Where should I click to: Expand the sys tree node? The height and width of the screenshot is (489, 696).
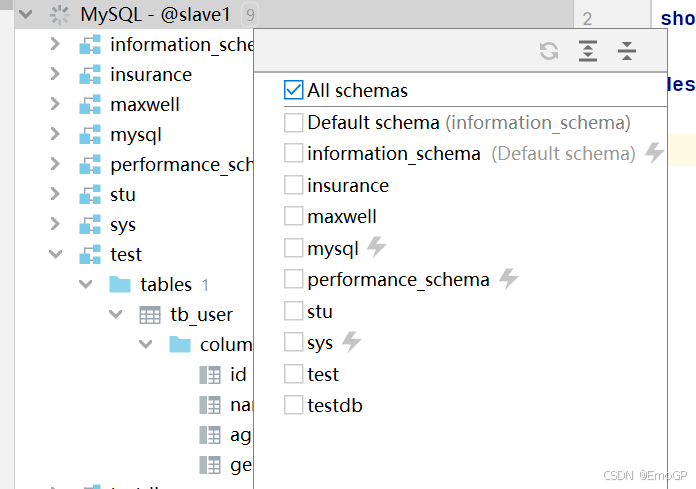[55, 224]
